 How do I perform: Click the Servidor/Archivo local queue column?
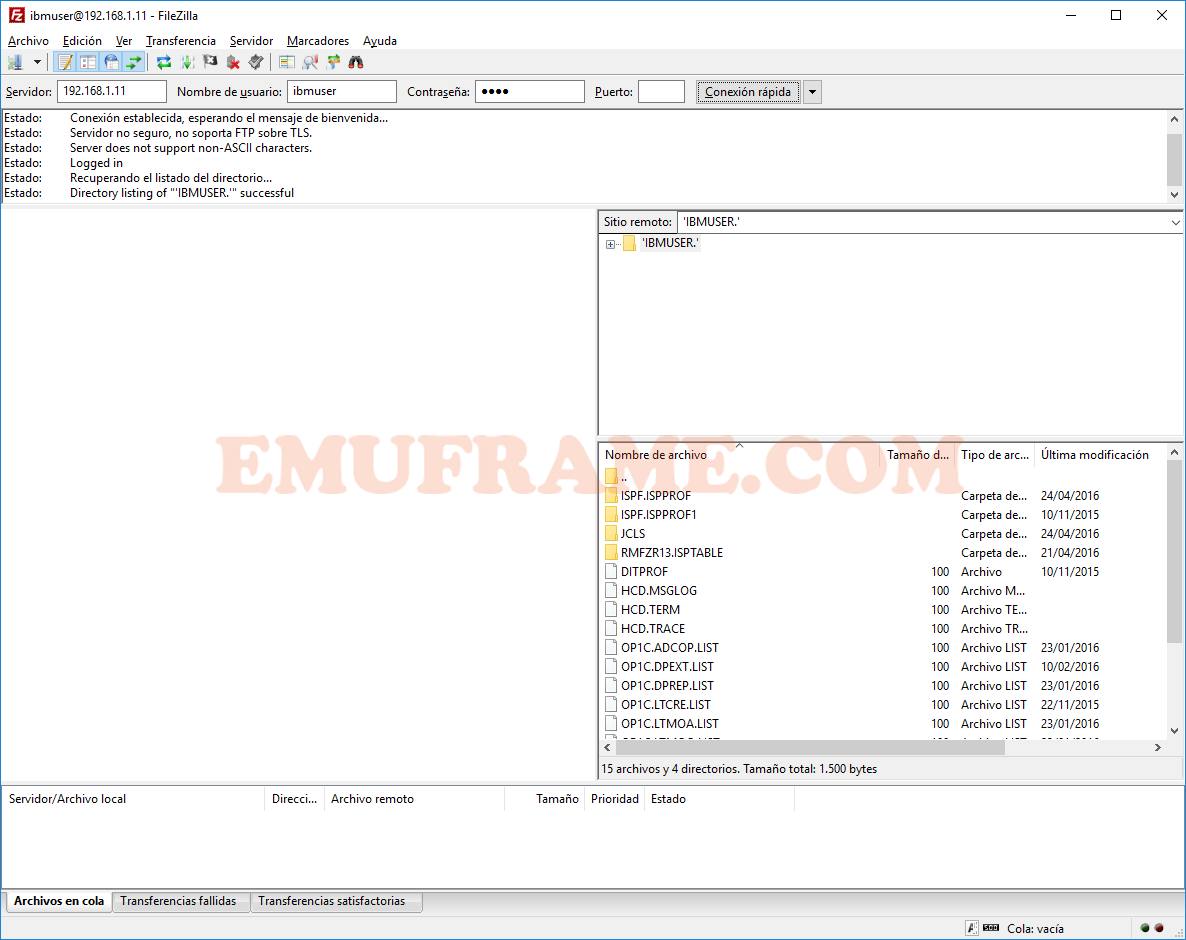click(134, 799)
